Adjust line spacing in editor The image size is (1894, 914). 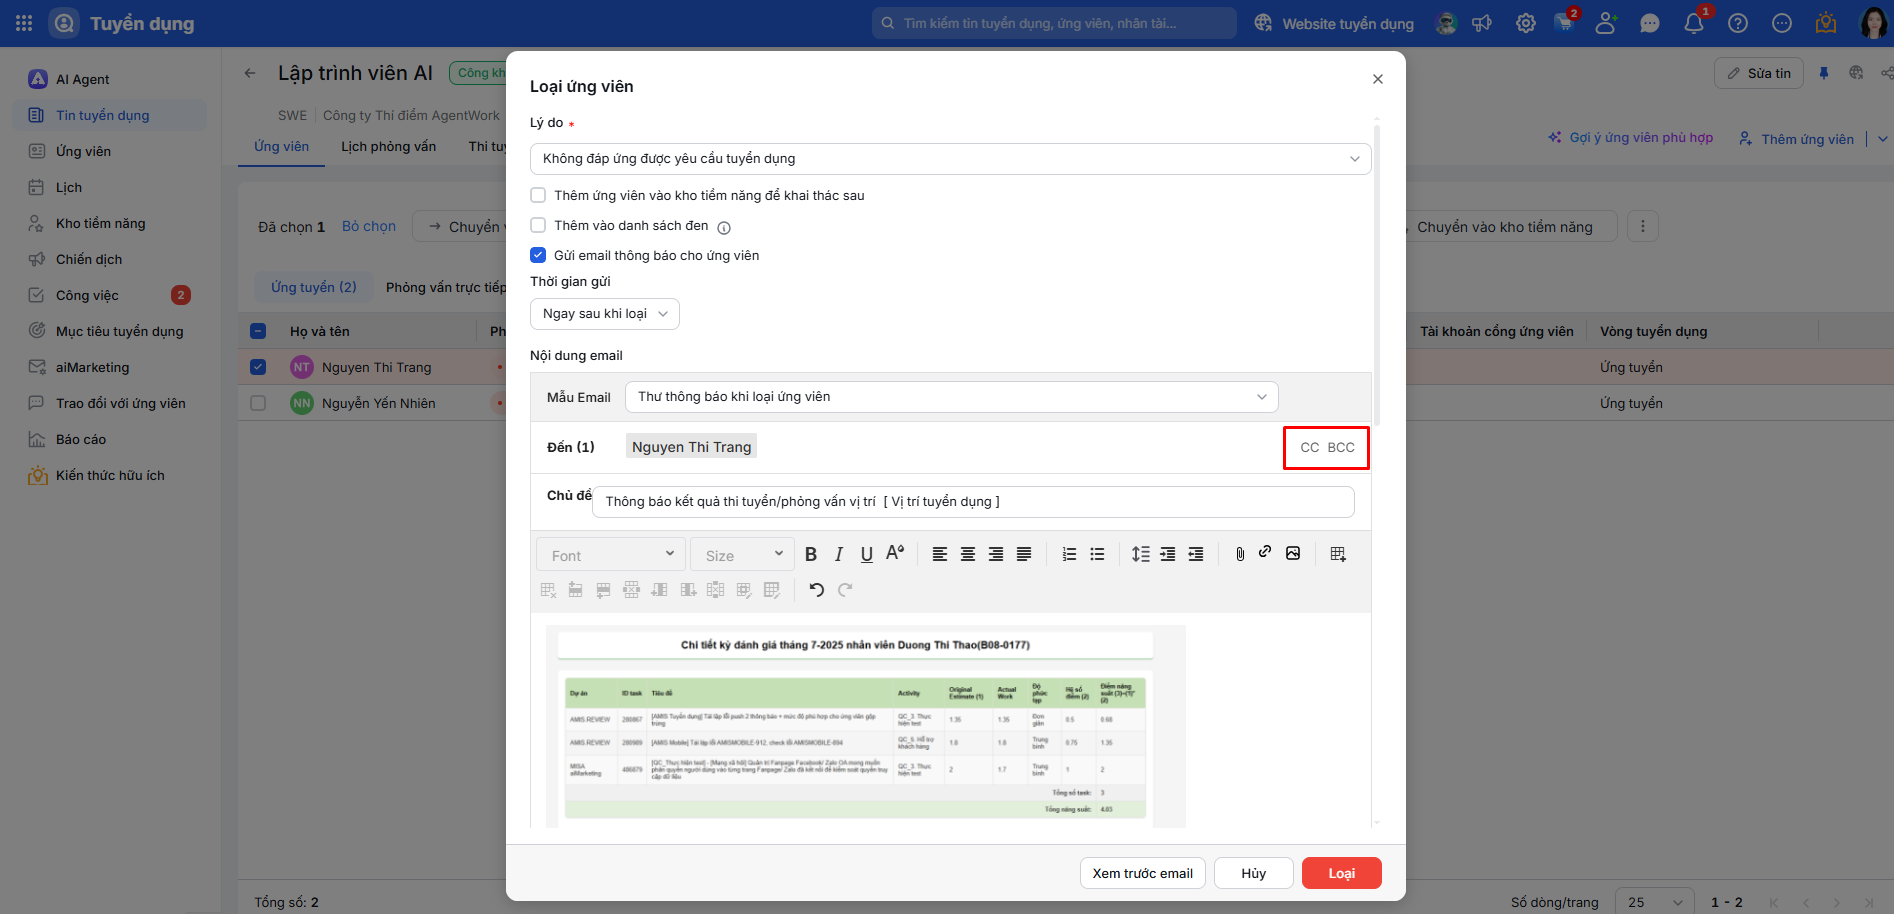(x=1140, y=554)
